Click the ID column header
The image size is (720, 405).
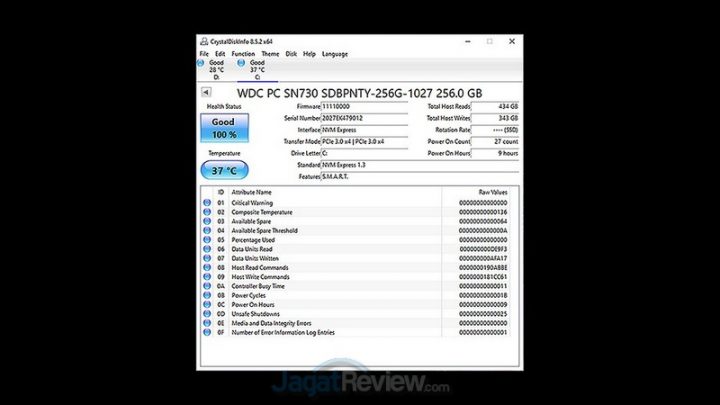(x=221, y=192)
